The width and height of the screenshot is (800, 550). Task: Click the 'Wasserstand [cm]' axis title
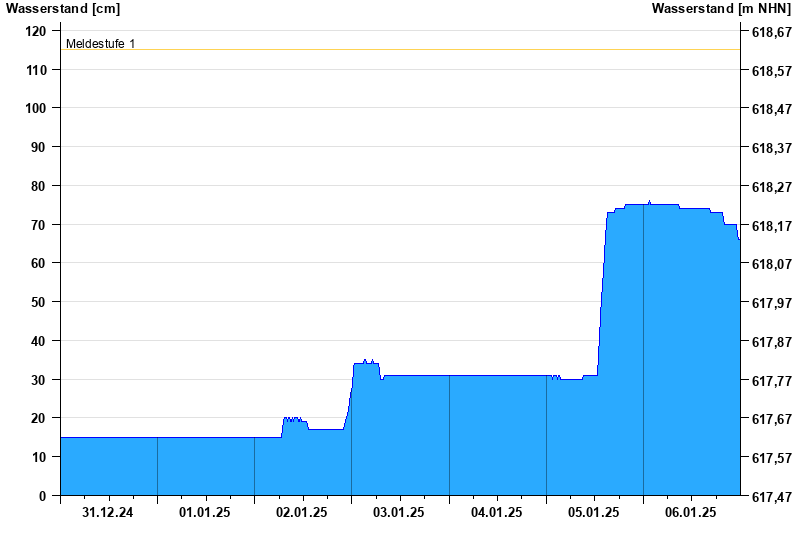tap(62, 9)
